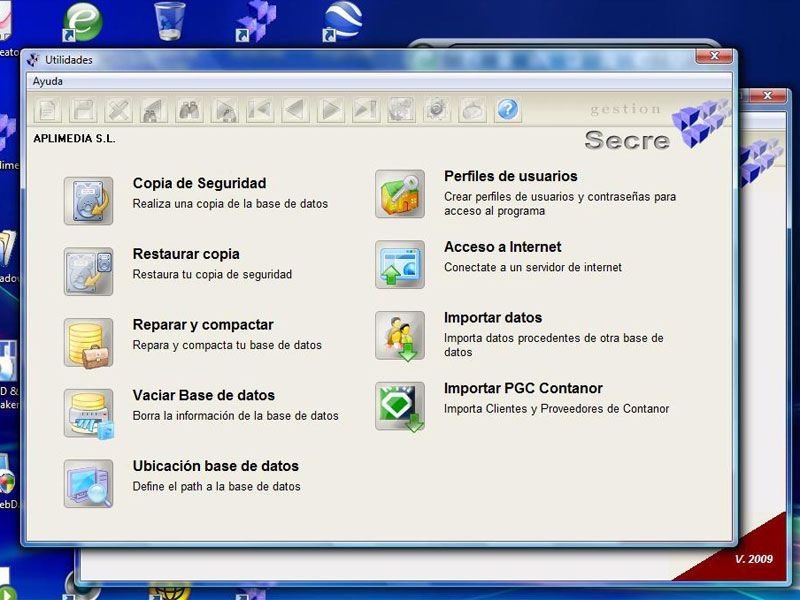Click toolbar icon just left of help button
The height and width of the screenshot is (600, 800).
coord(472,110)
